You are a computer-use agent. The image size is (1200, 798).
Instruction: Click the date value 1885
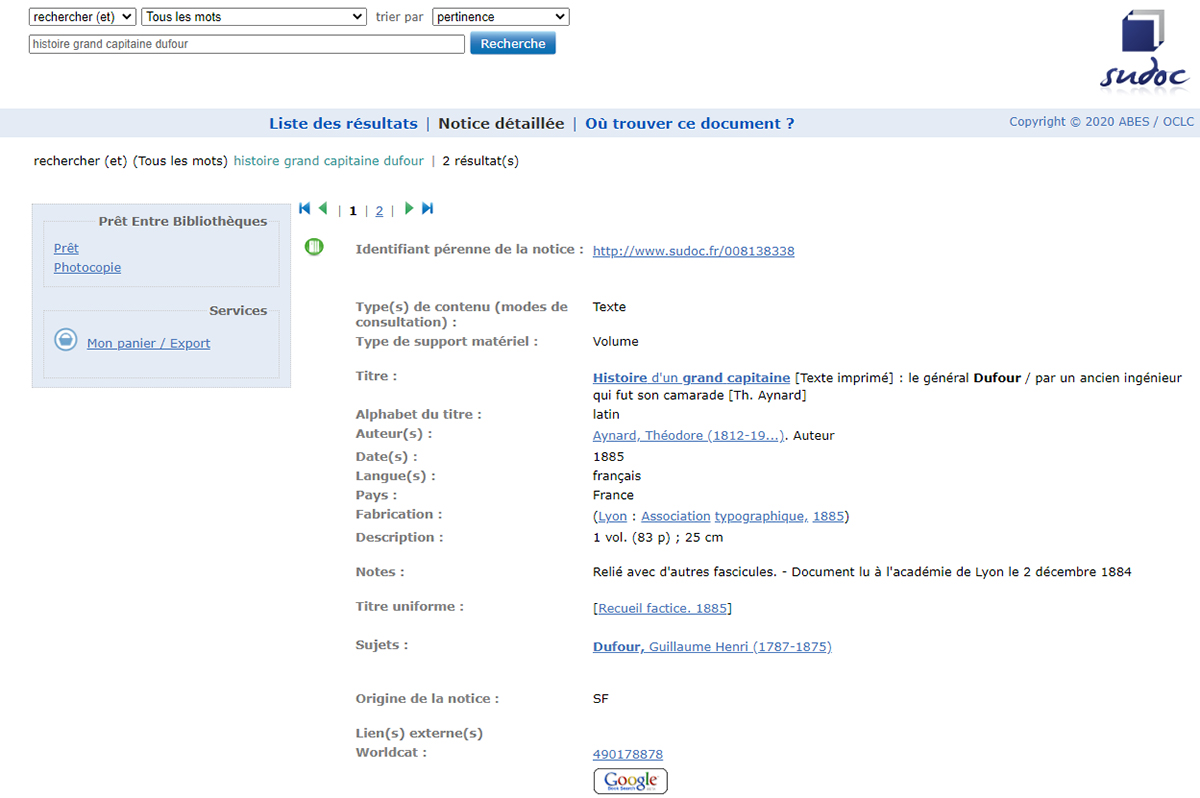[x=608, y=457]
